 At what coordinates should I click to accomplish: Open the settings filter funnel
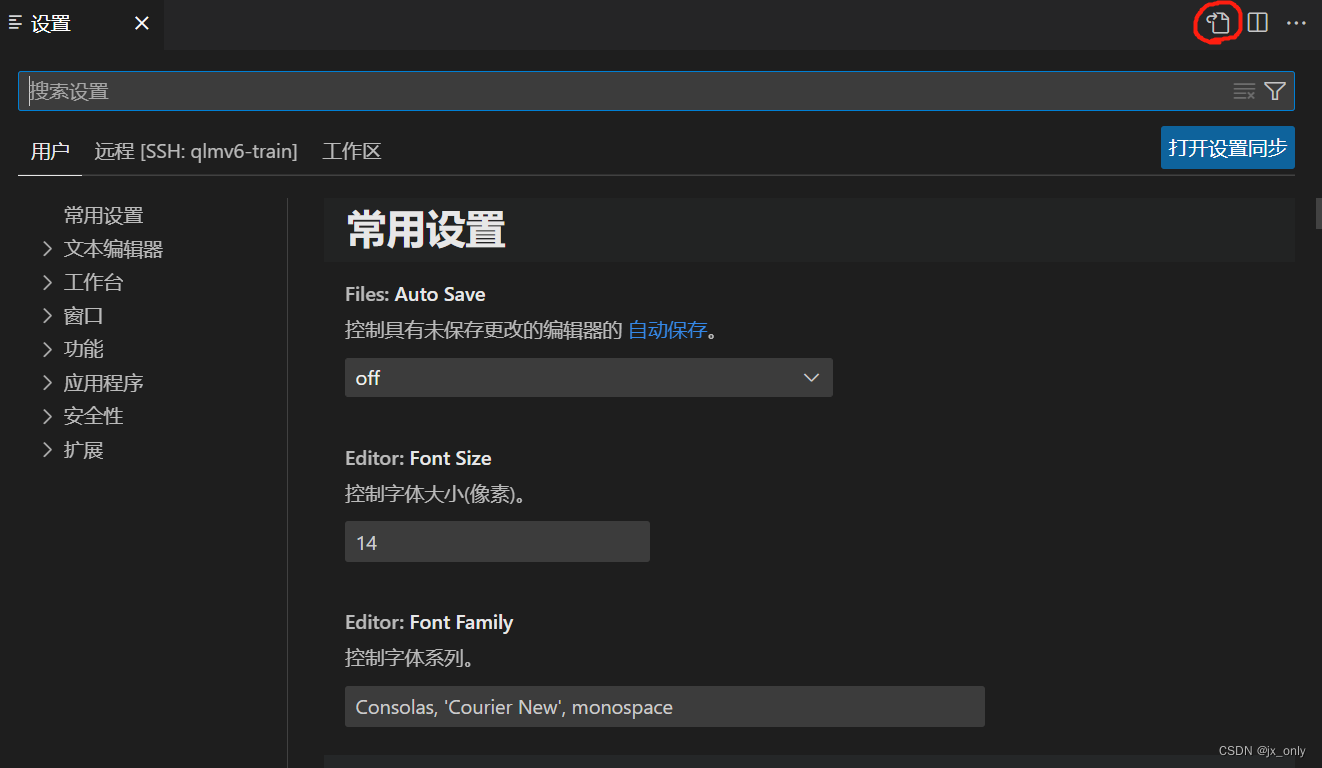(x=1275, y=91)
